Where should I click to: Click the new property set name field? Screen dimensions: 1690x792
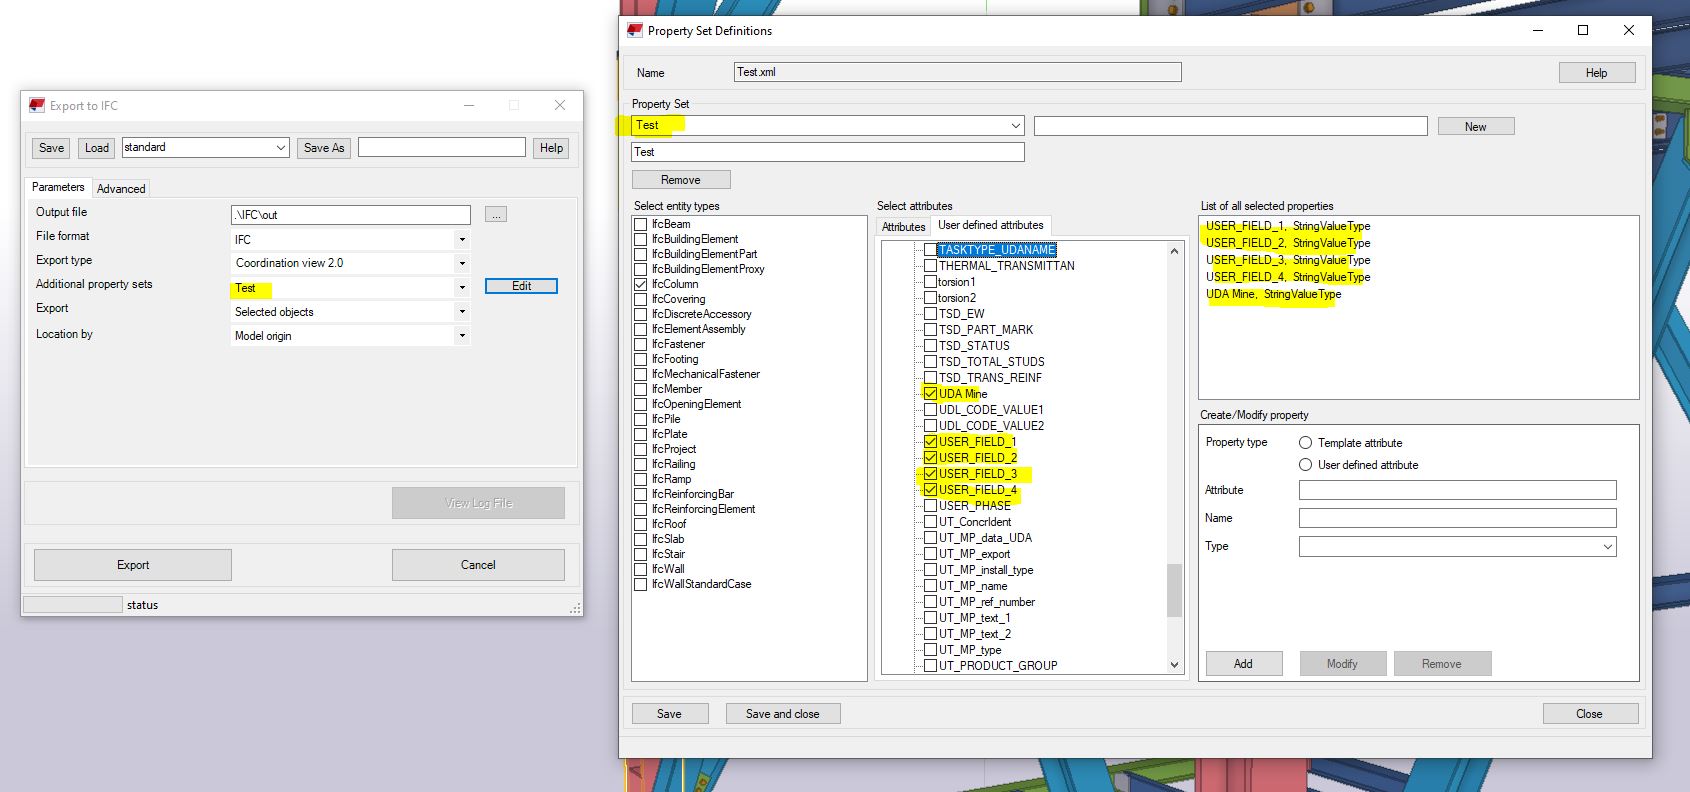[1230, 126]
